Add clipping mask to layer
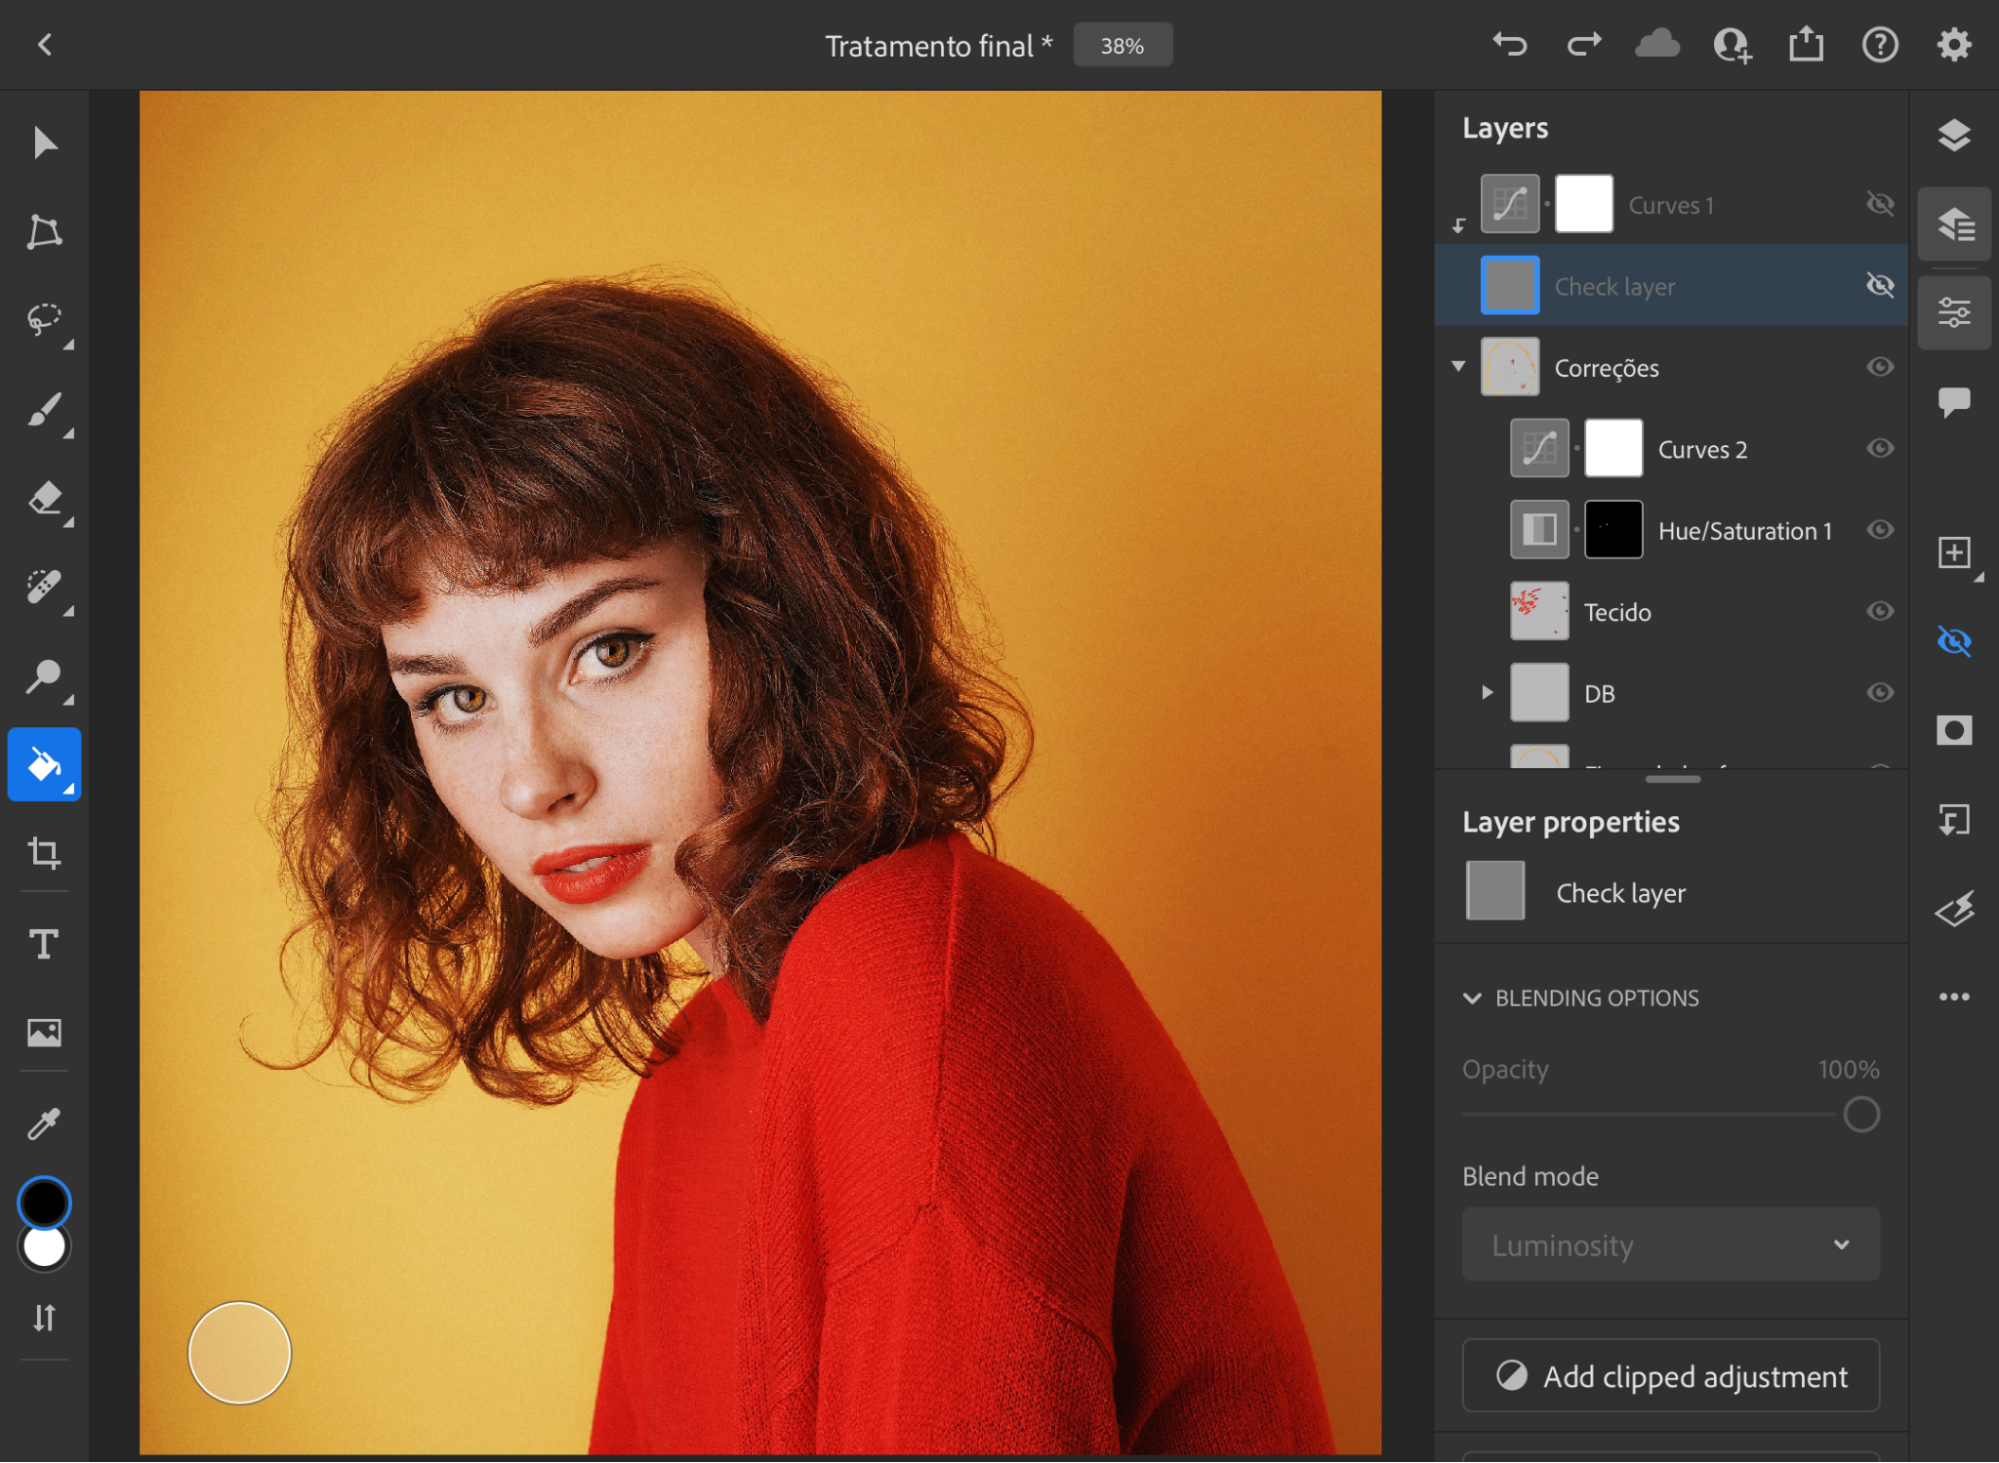The width and height of the screenshot is (1999, 1463). click(1954, 820)
